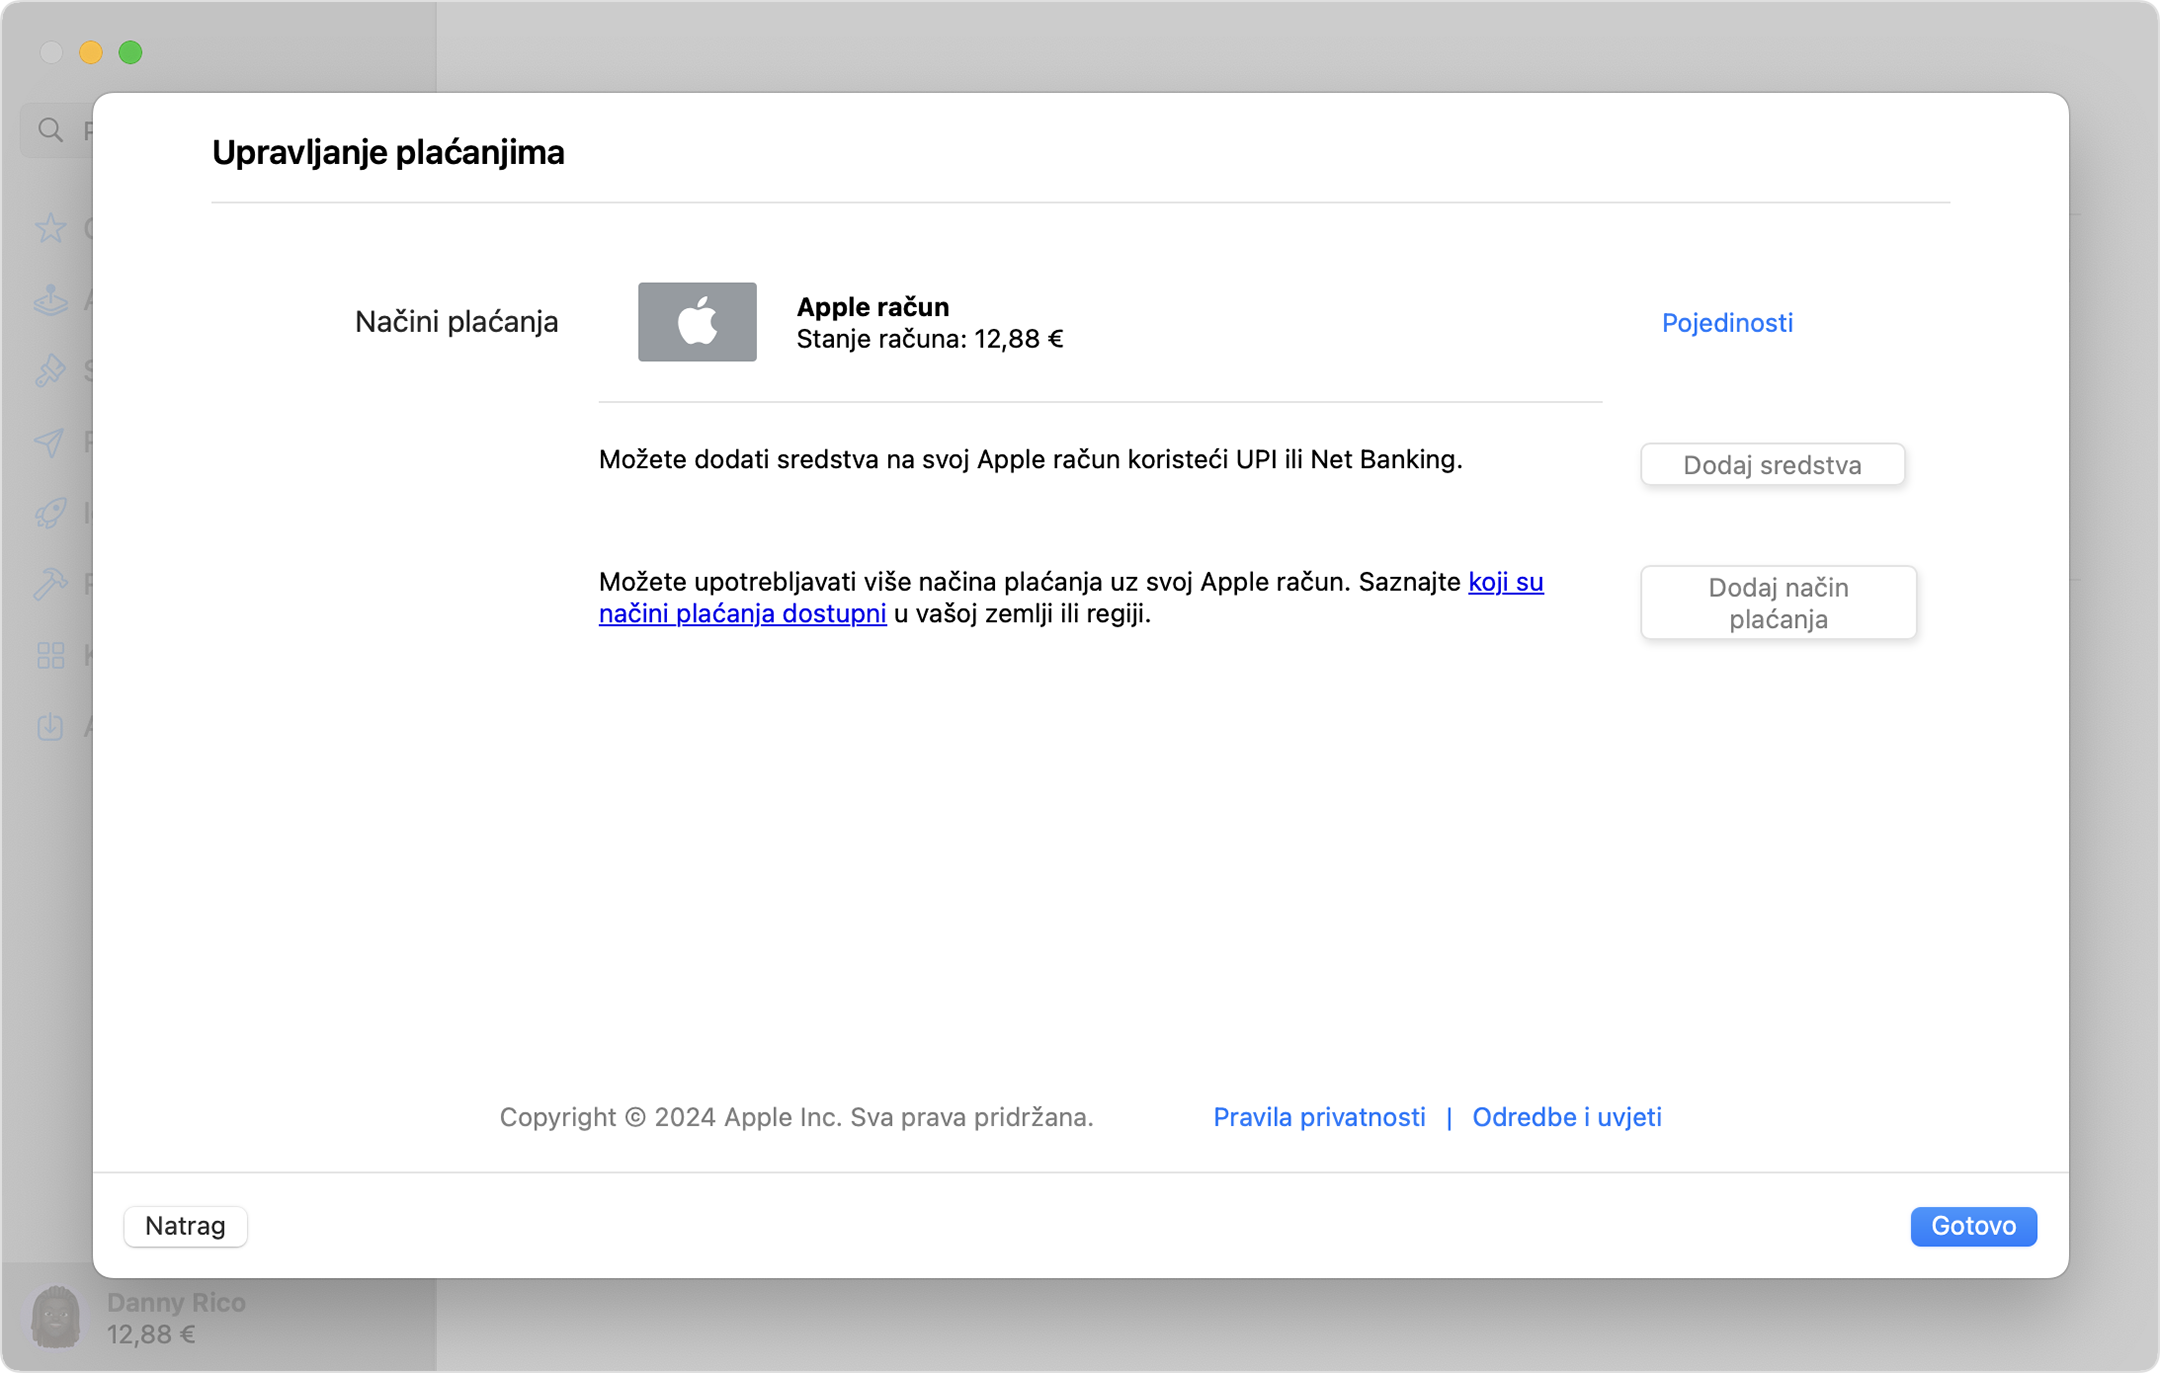2160x1374 pixels.
Task: Click the copyright 2024 Apple Inc. text
Action: (x=796, y=1117)
